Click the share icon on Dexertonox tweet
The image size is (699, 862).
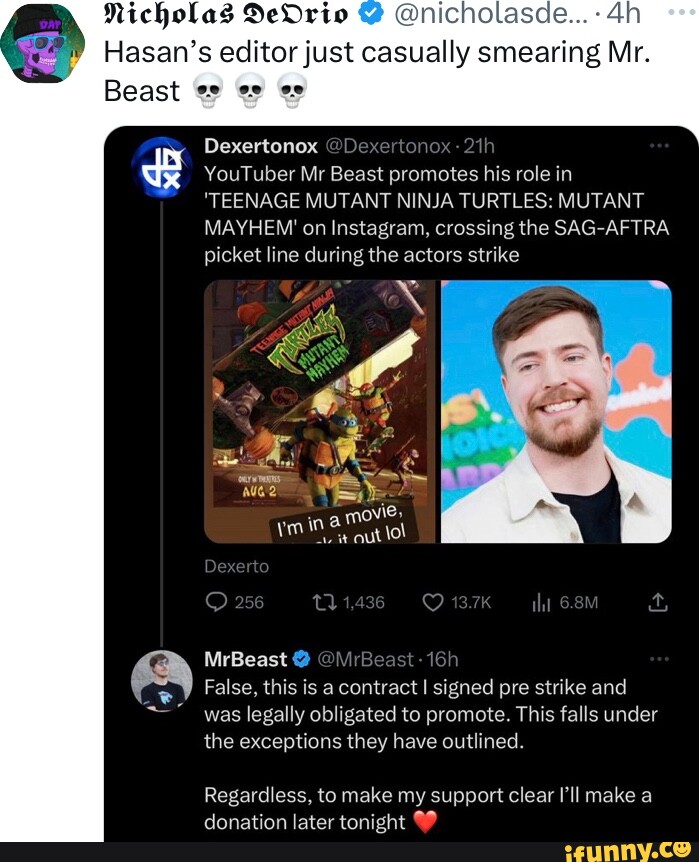pyautogui.click(x=658, y=602)
